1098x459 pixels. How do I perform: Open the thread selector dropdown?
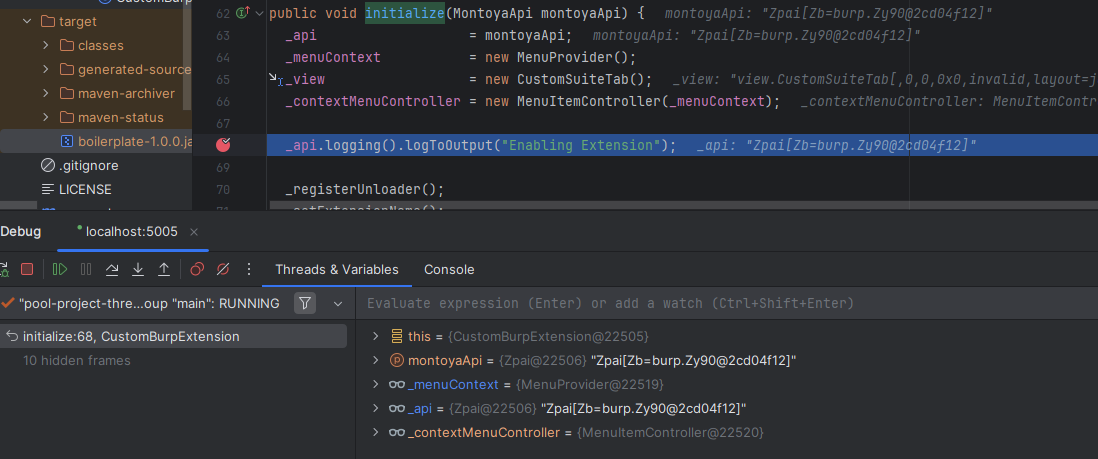[338, 303]
